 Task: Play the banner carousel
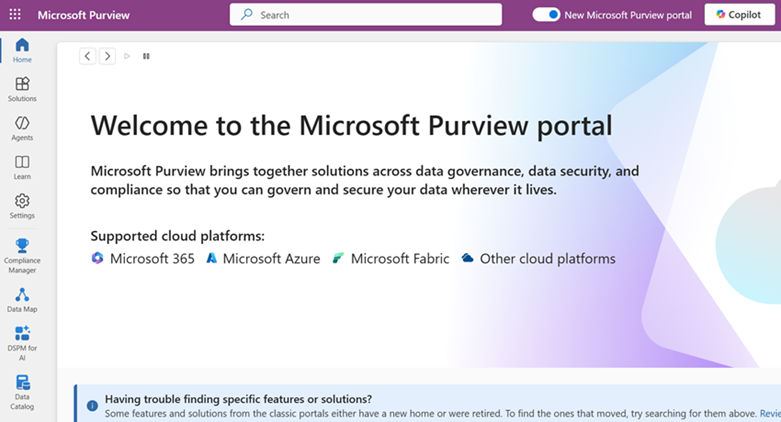tap(127, 56)
